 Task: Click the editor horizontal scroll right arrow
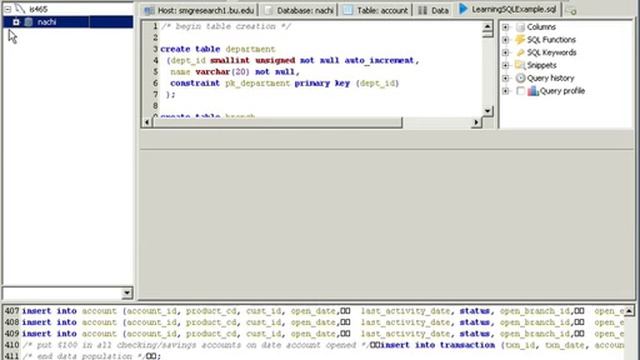pyautogui.click(x=476, y=122)
